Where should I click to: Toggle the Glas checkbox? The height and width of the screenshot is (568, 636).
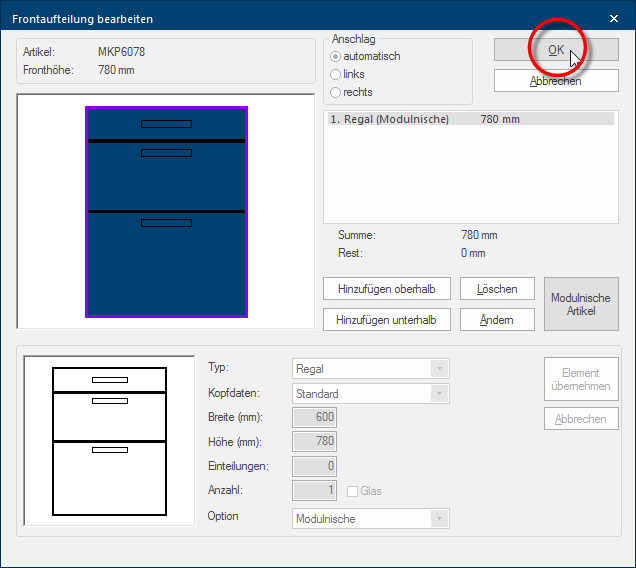click(353, 491)
